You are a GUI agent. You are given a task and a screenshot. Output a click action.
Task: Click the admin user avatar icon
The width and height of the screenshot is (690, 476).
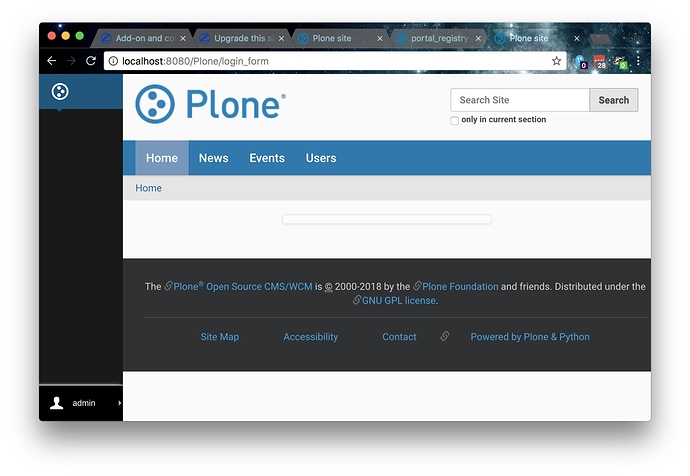pyautogui.click(x=56, y=403)
